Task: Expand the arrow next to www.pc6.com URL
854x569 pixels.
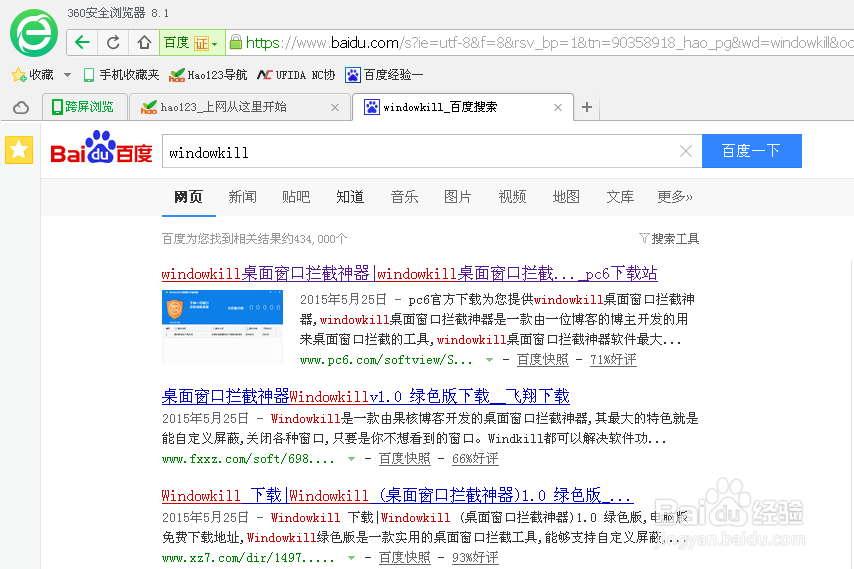Action: coord(490,360)
